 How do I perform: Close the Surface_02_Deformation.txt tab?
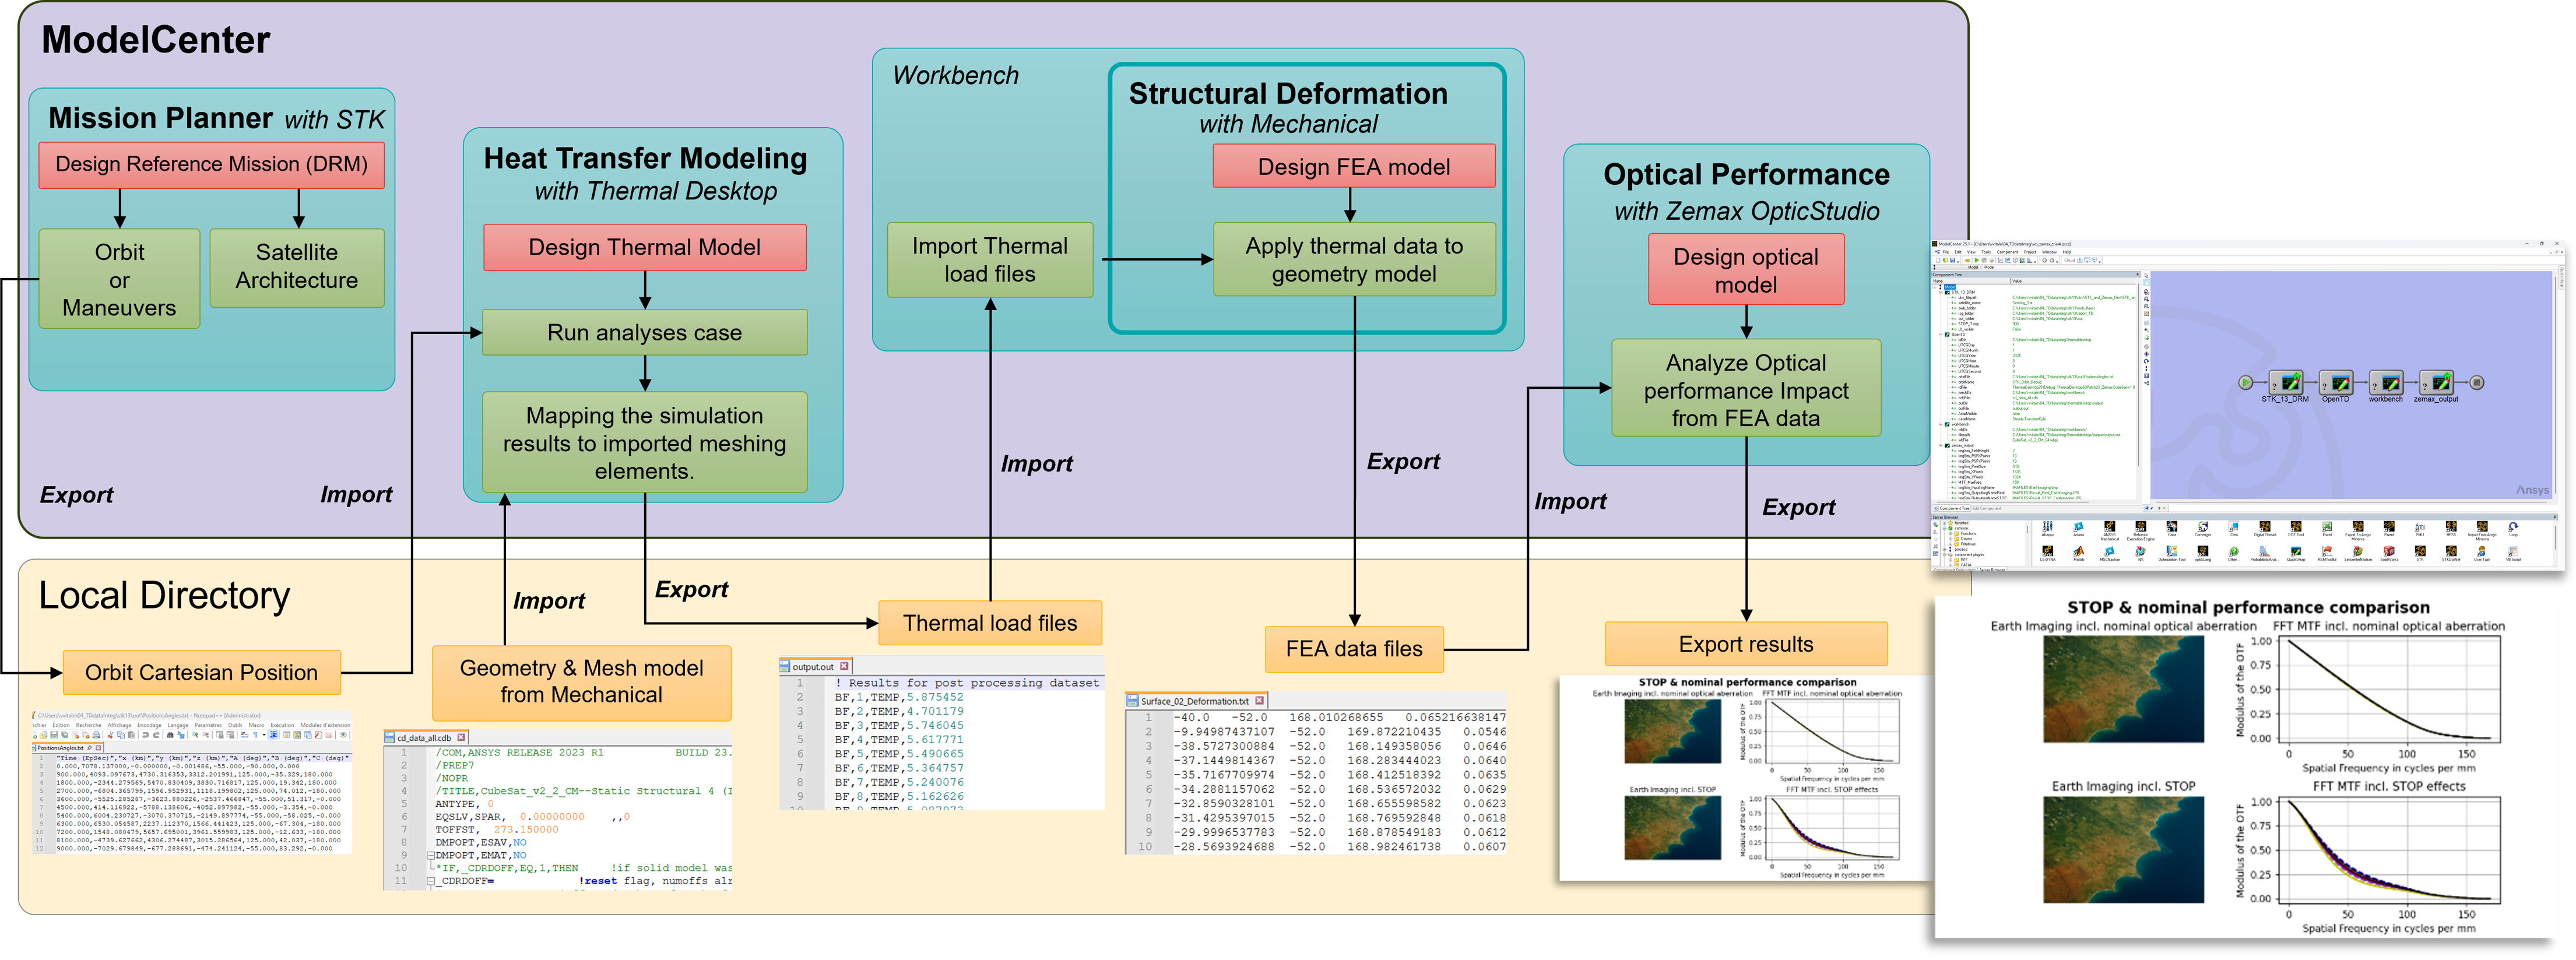1259,701
